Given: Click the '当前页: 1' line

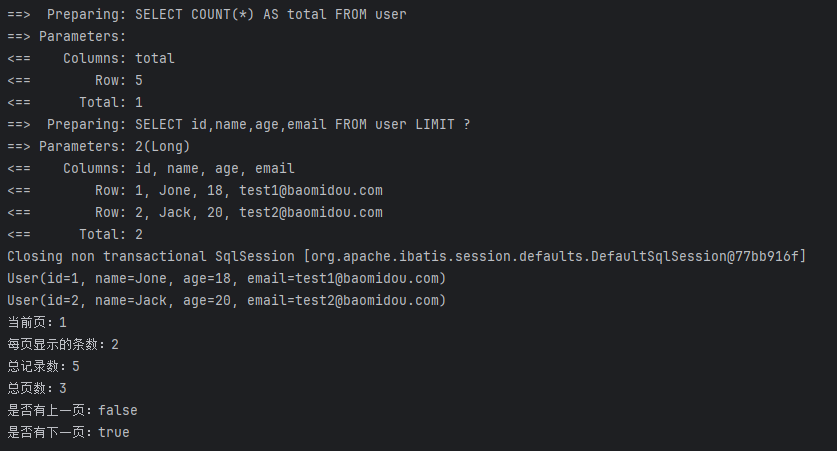Looking at the screenshot, I should coord(37,322).
